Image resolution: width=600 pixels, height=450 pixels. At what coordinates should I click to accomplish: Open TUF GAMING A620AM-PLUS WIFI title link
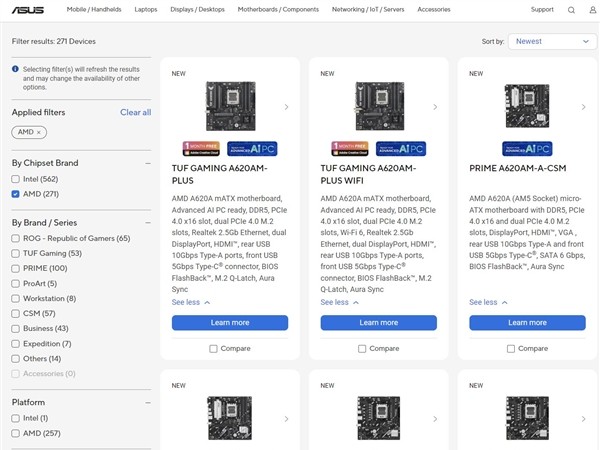[x=368, y=174]
